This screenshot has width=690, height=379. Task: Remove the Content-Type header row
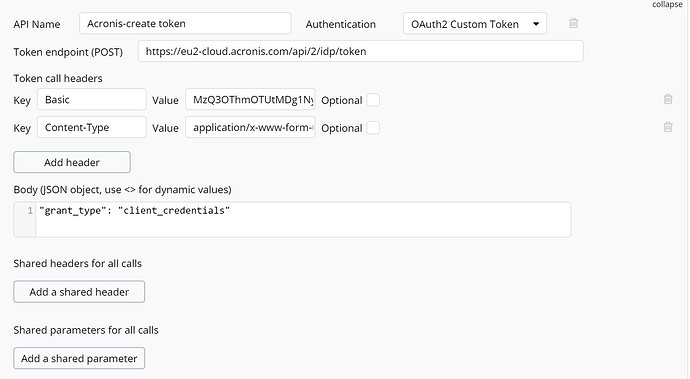click(668, 127)
